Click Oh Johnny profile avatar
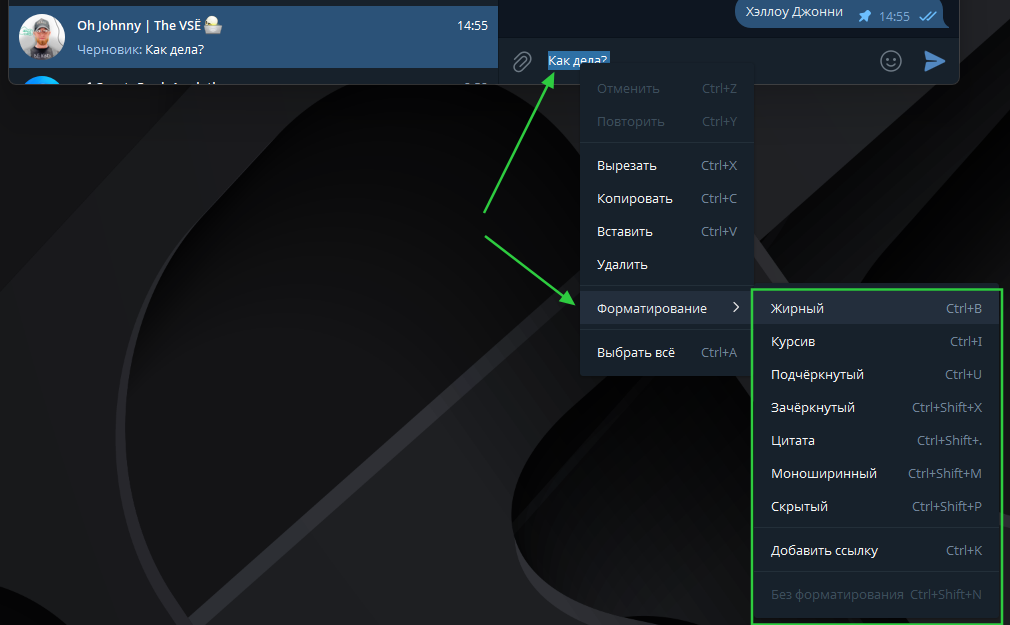 tap(42, 37)
